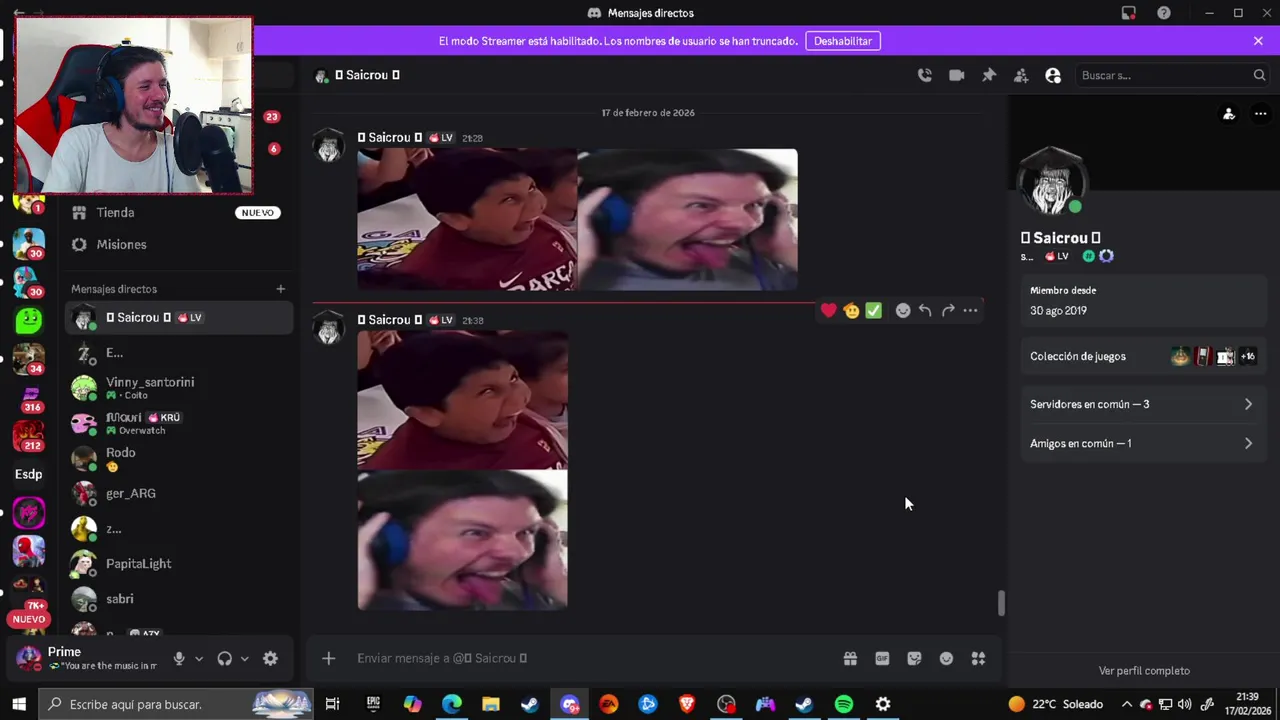
Task: Send a gift via gift icon
Action: 850,658
